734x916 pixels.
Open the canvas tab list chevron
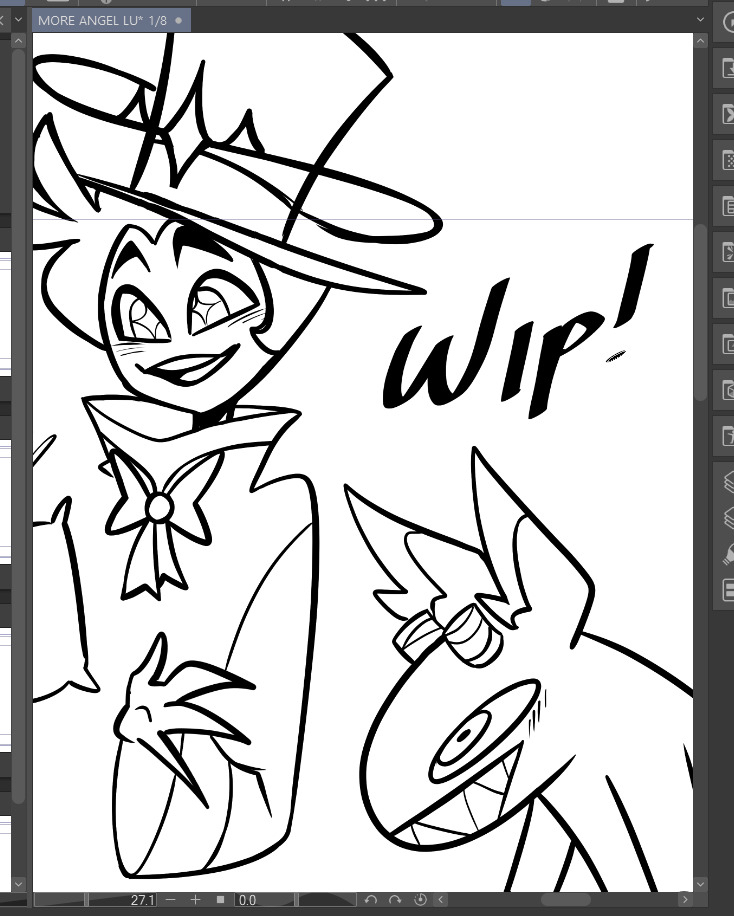(700, 20)
